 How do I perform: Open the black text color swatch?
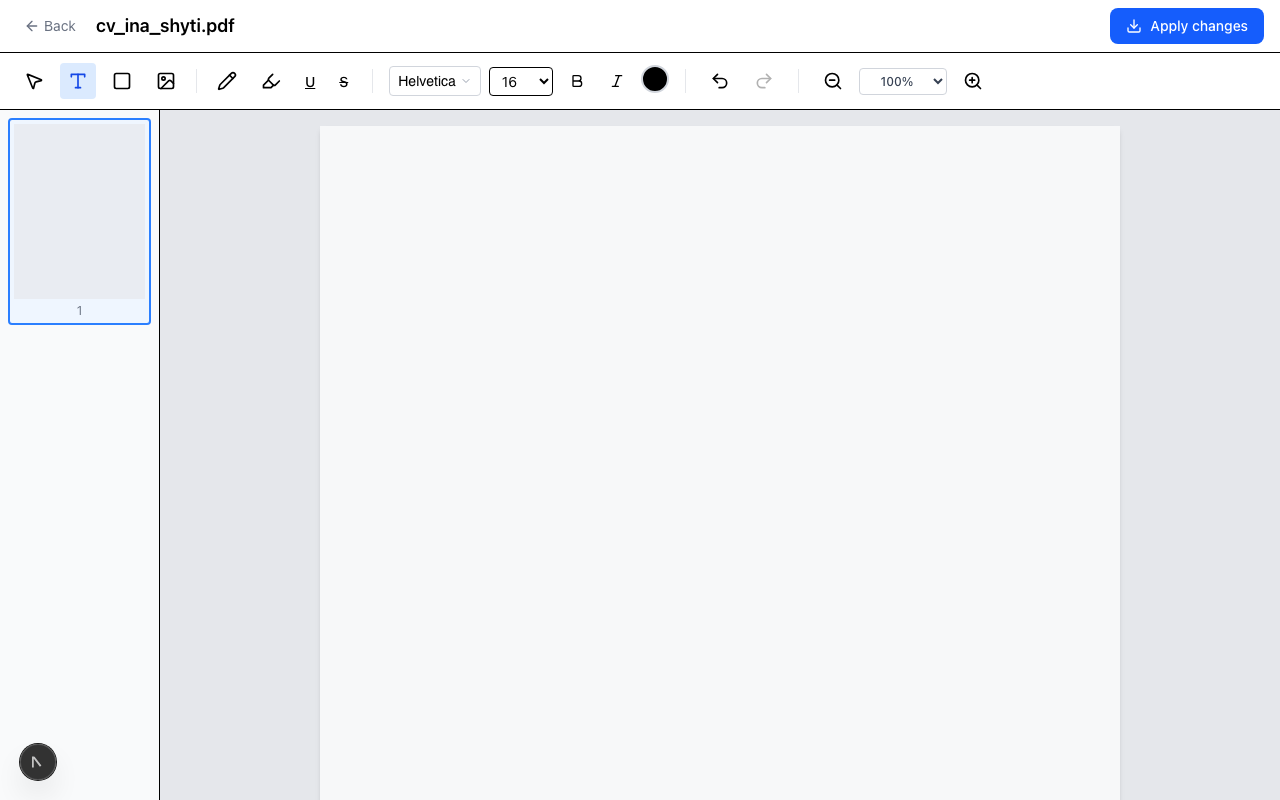point(655,80)
